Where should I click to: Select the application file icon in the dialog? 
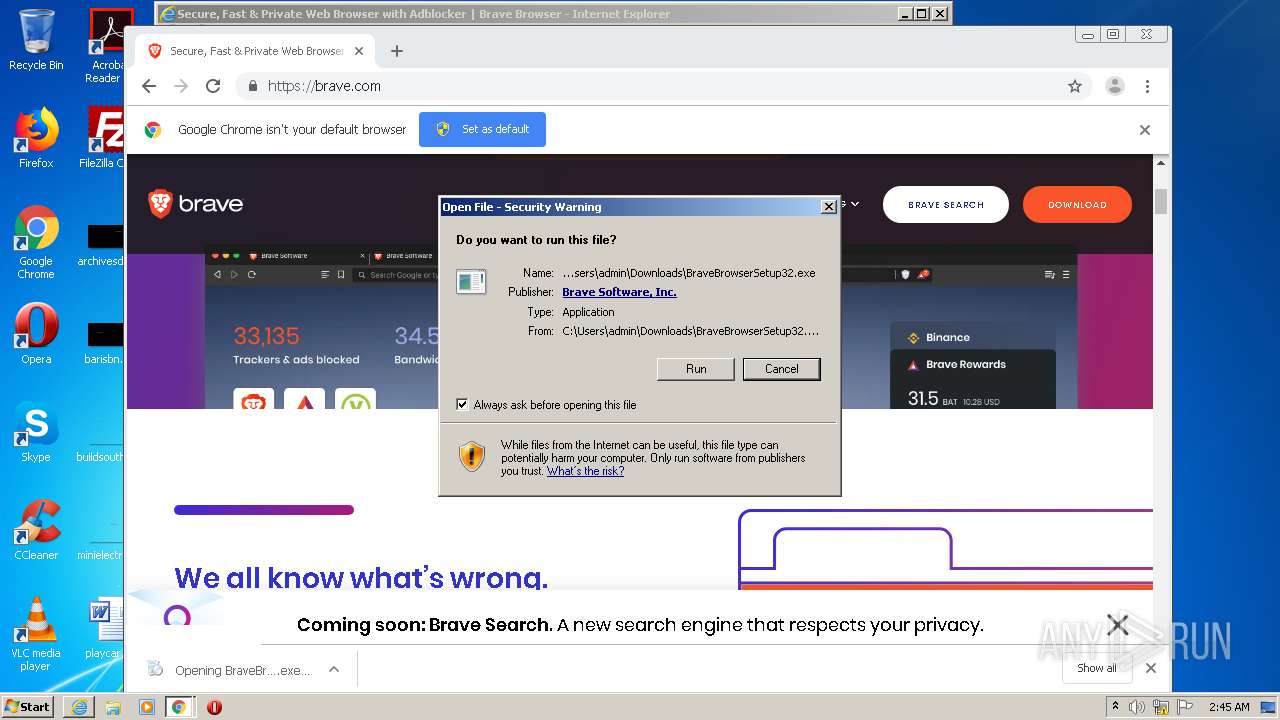[471, 282]
